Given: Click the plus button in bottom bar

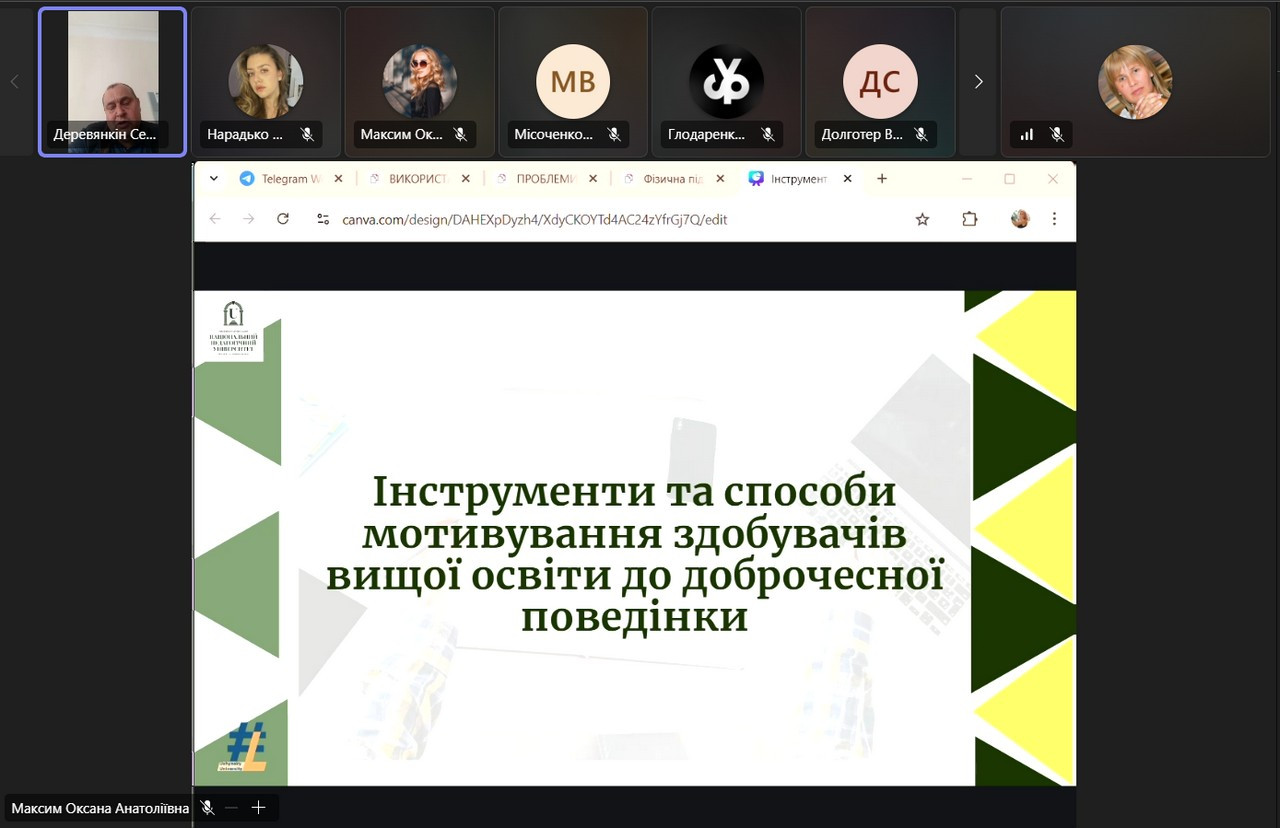Looking at the screenshot, I should point(258,808).
